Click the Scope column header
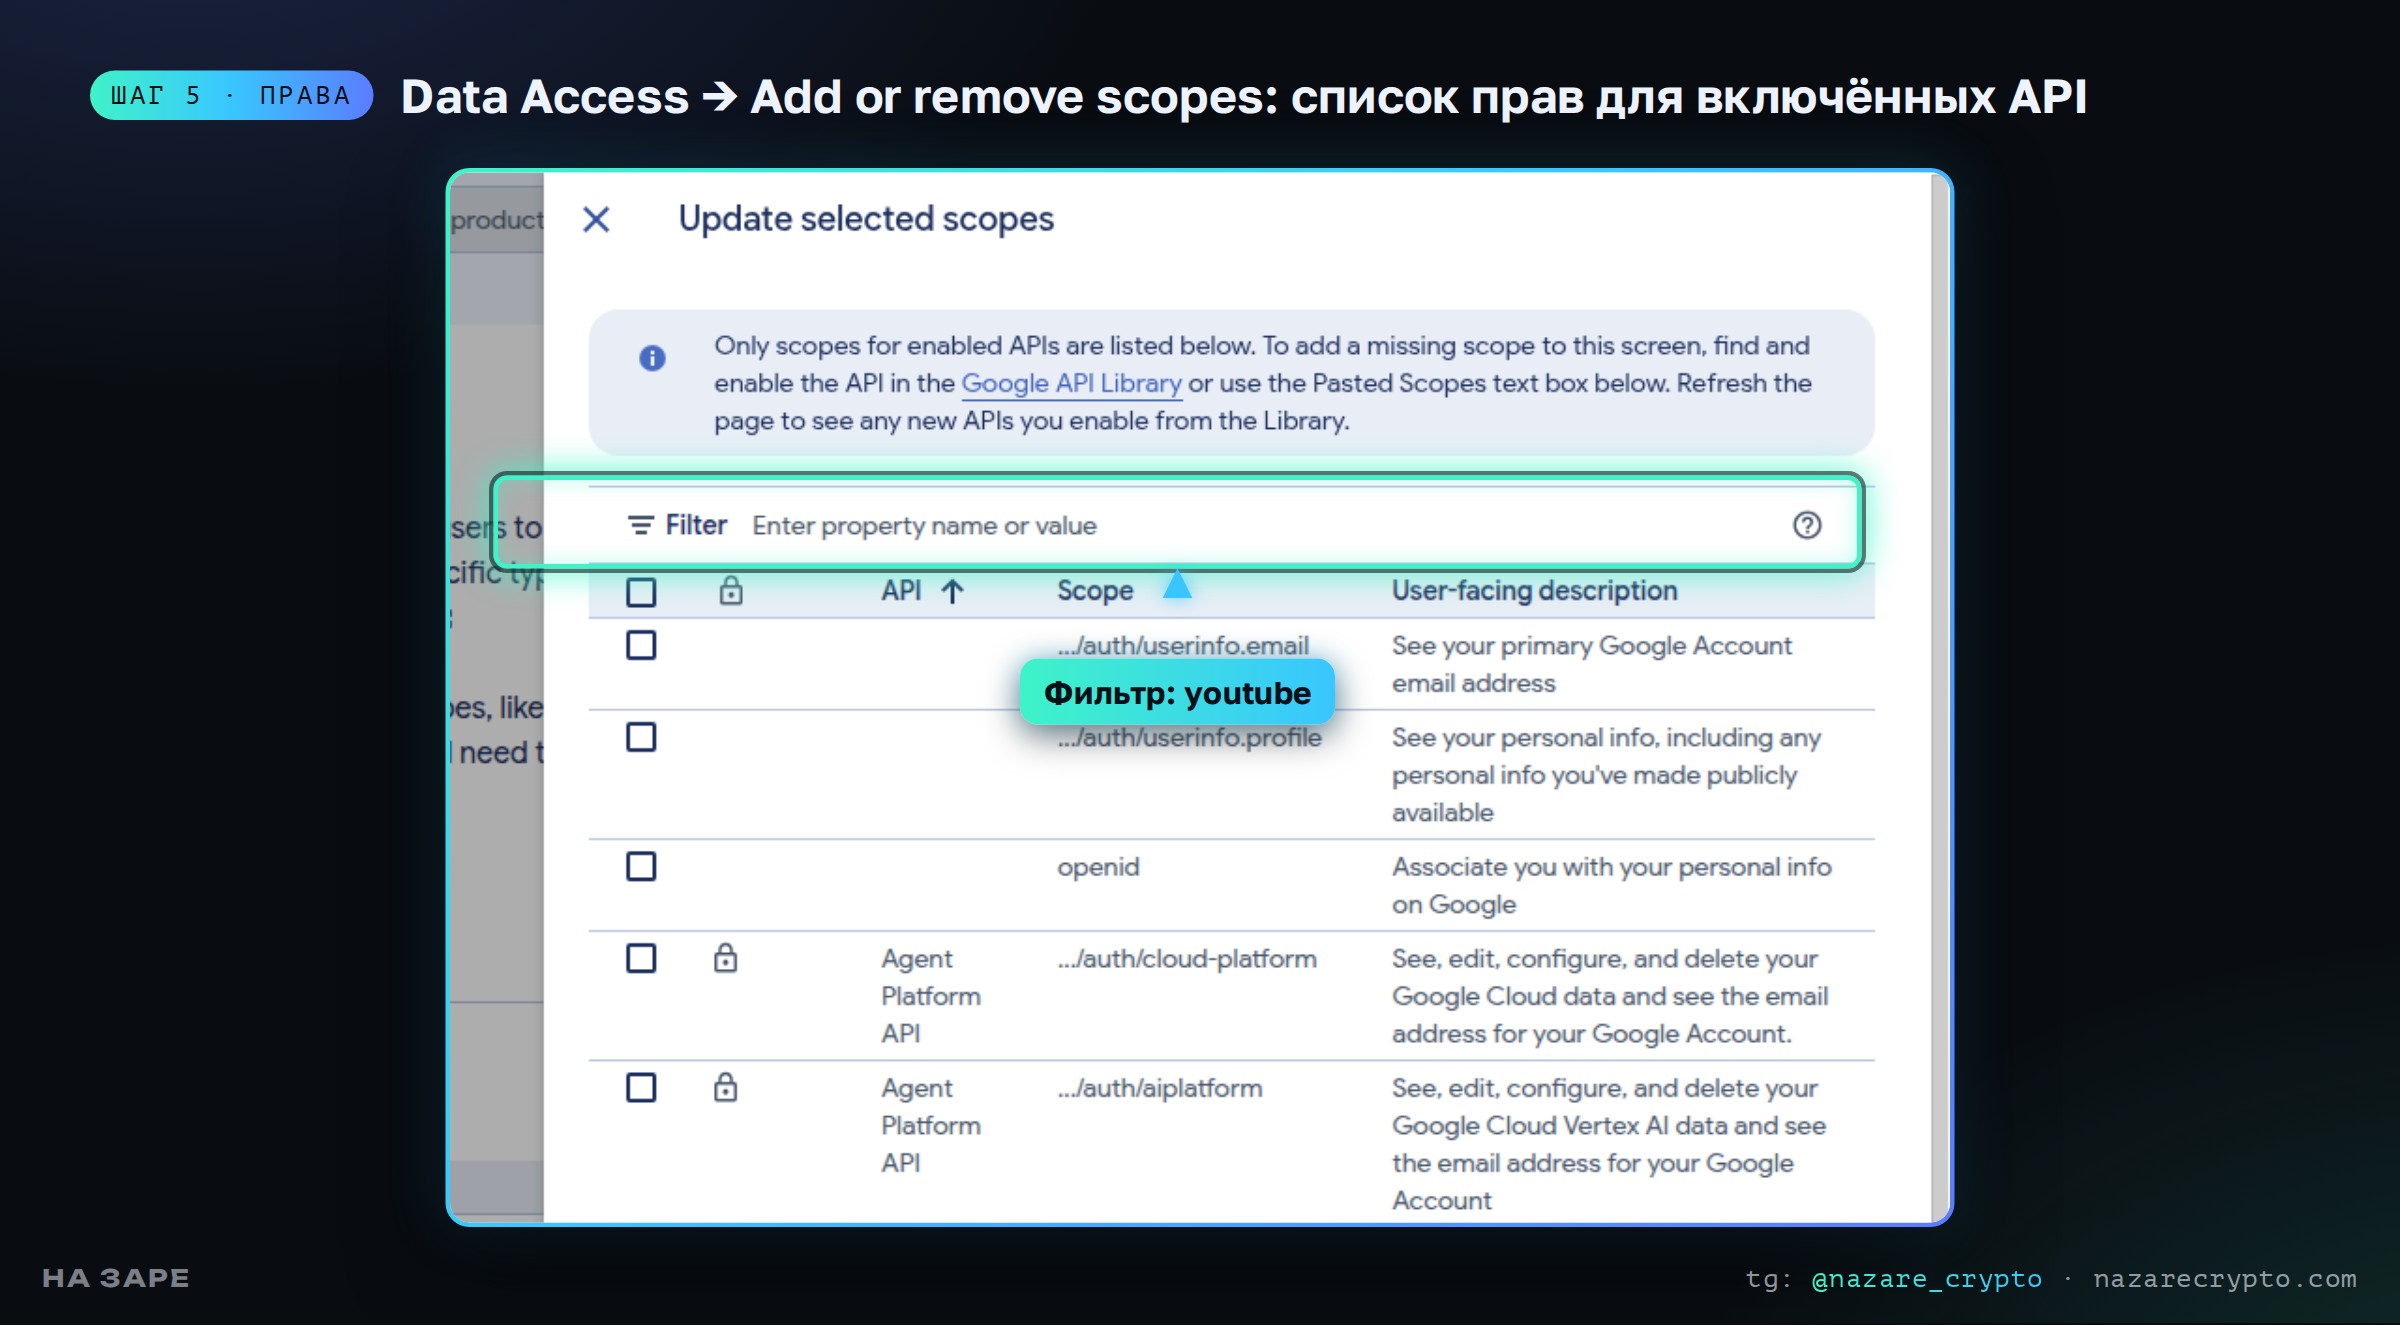The height and width of the screenshot is (1325, 2400). [1095, 590]
